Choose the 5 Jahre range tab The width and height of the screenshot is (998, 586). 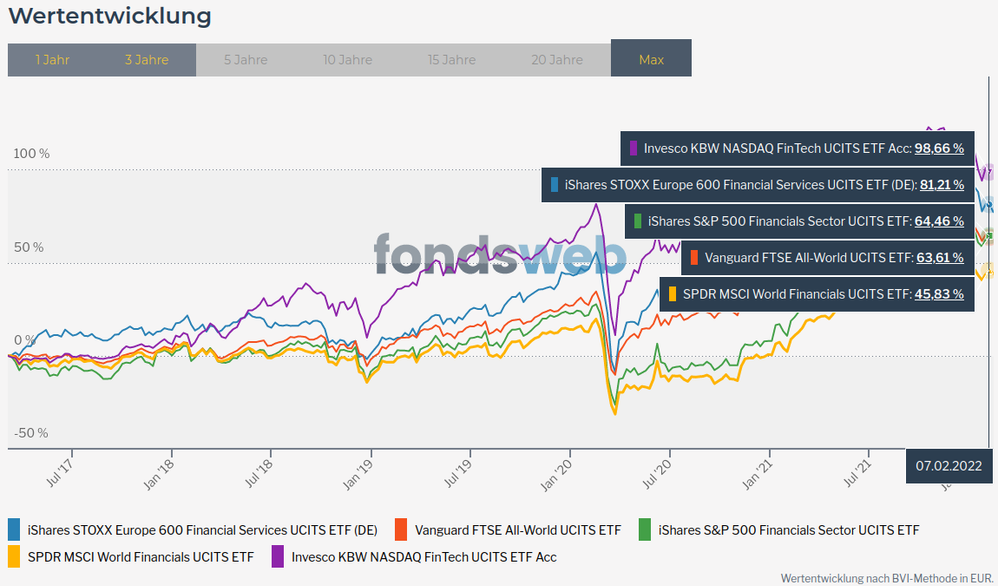coord(245,60)
